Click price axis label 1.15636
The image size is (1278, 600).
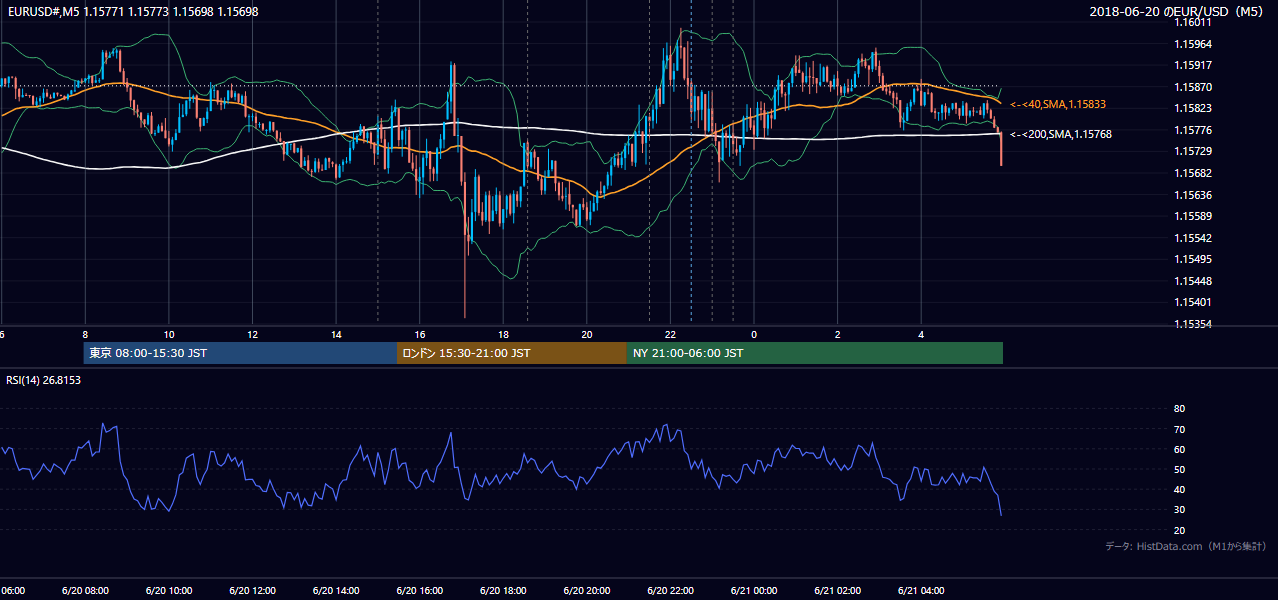1193,195
